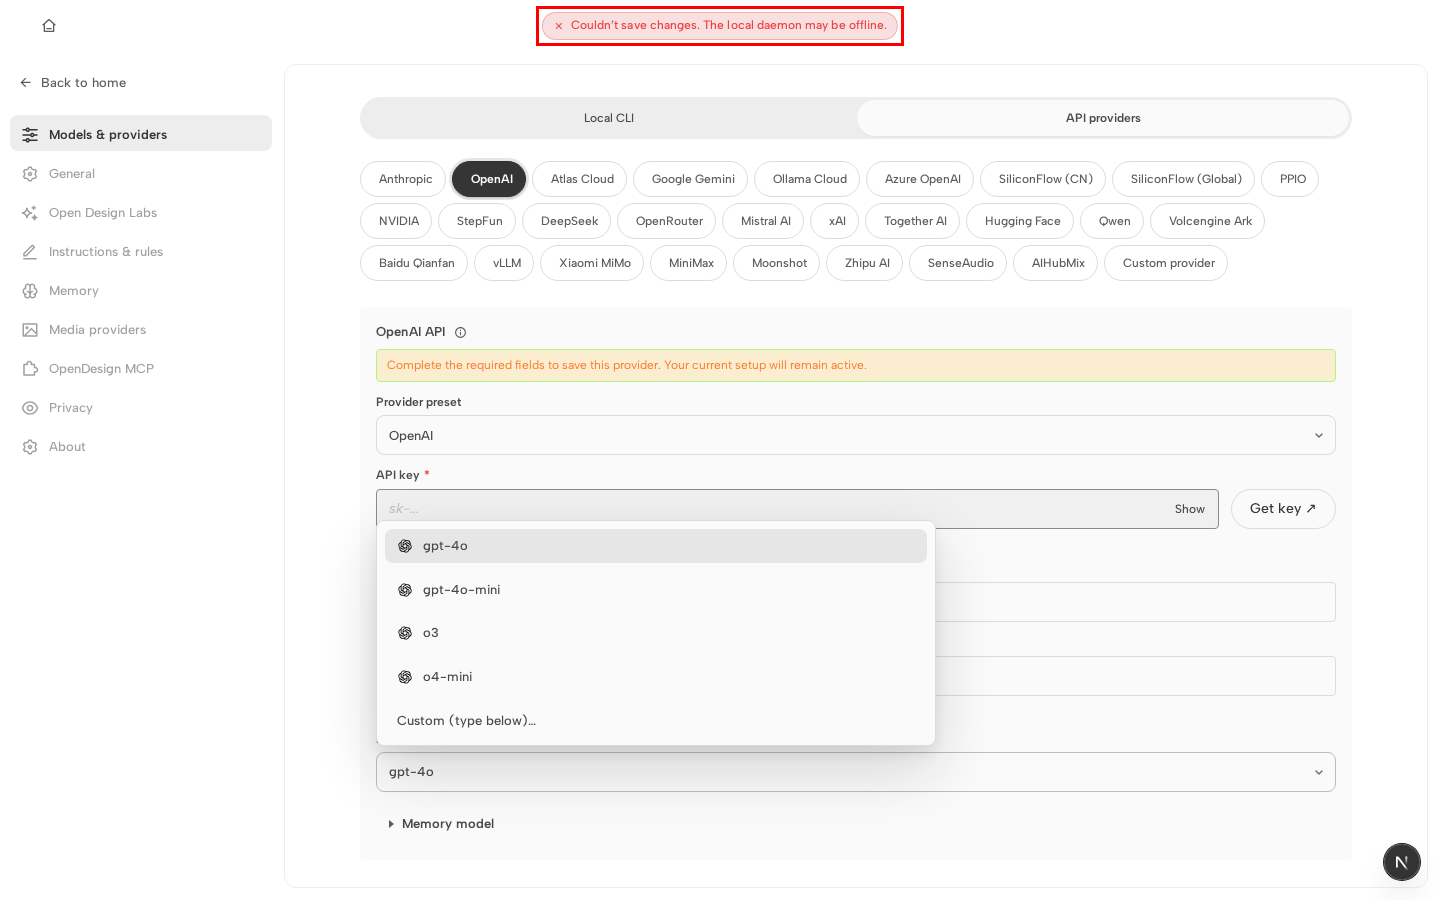
Task: Open Memory settings
Action: 141,291
